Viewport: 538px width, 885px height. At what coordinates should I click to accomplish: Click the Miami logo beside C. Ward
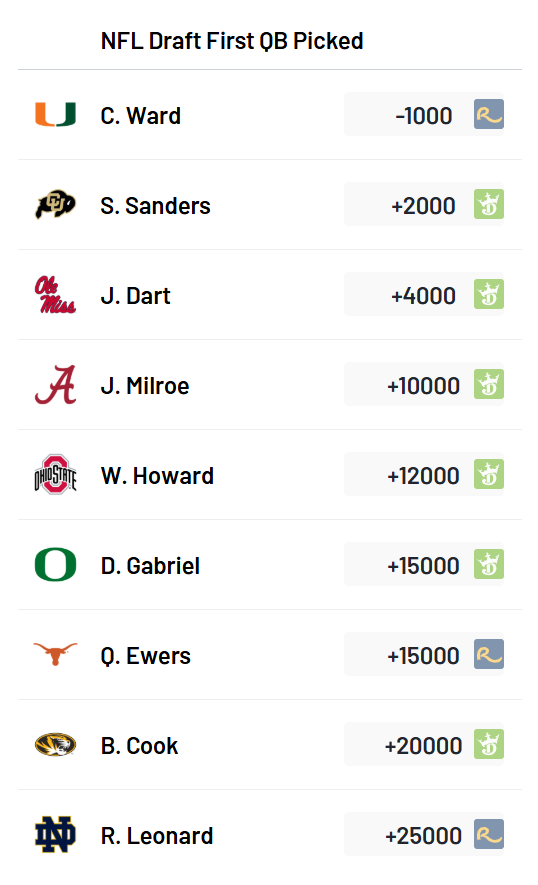coord(55,115)
